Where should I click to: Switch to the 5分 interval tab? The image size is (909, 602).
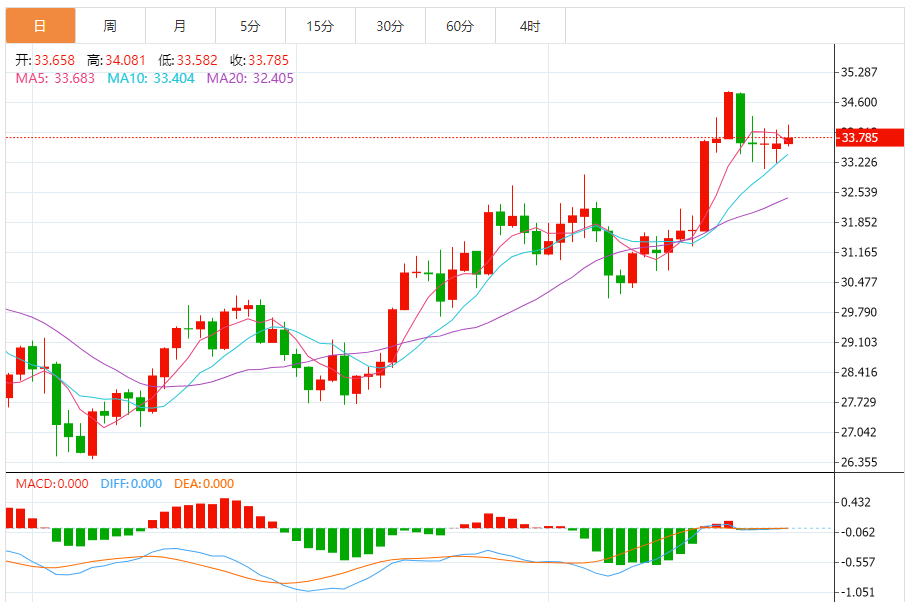250,26
